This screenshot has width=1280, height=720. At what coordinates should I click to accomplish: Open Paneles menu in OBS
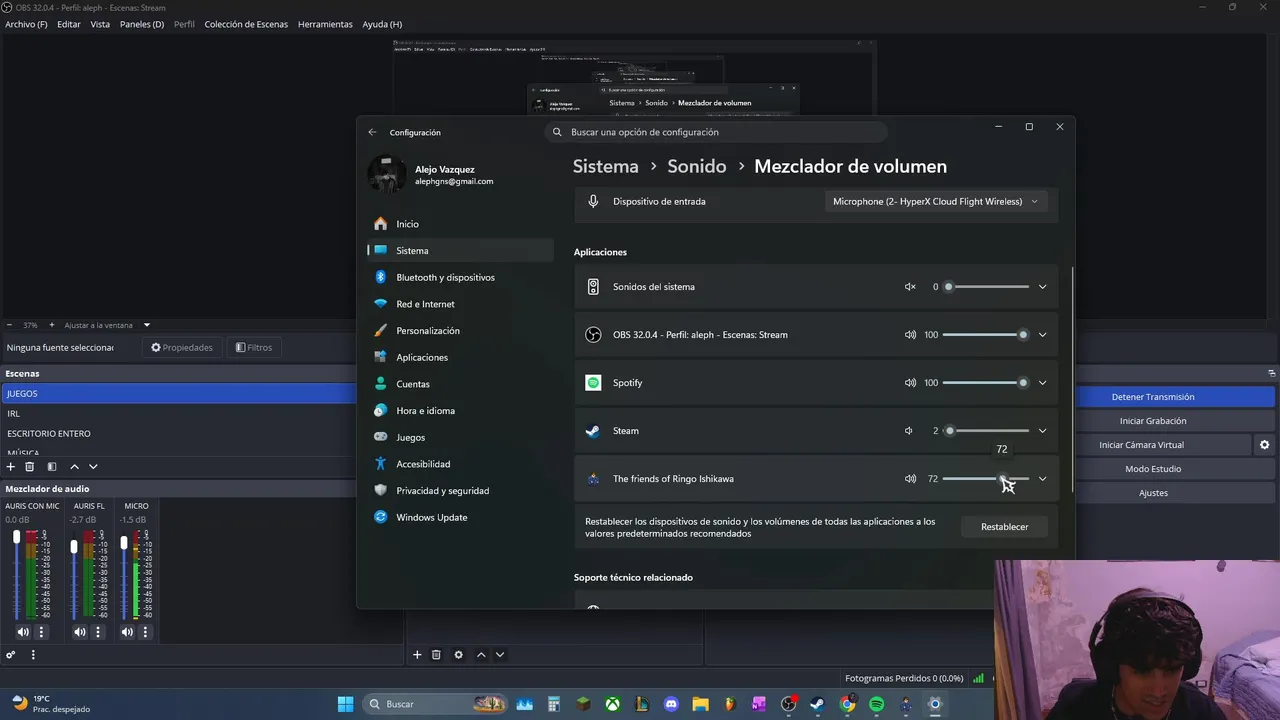pyautogui.click(x=142, y=24)
